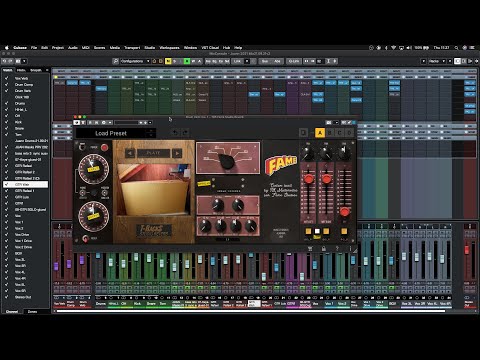Click the rightmost red fader cap
Viewport: 480px width, 360px height.
click(344, 211)
